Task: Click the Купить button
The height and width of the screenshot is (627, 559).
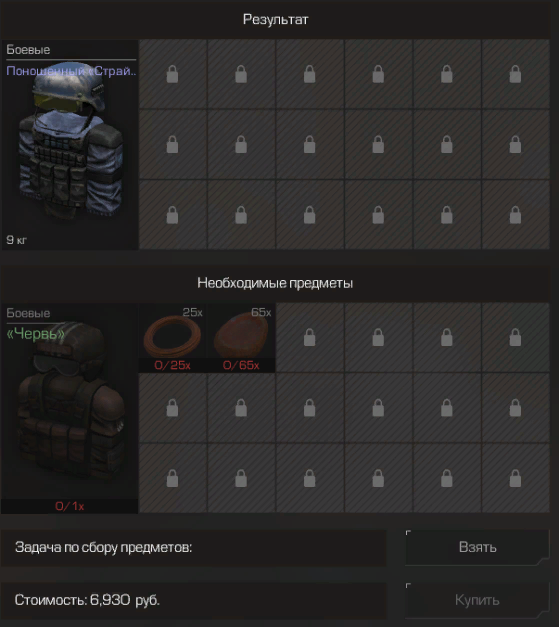Action: [477, 600]
